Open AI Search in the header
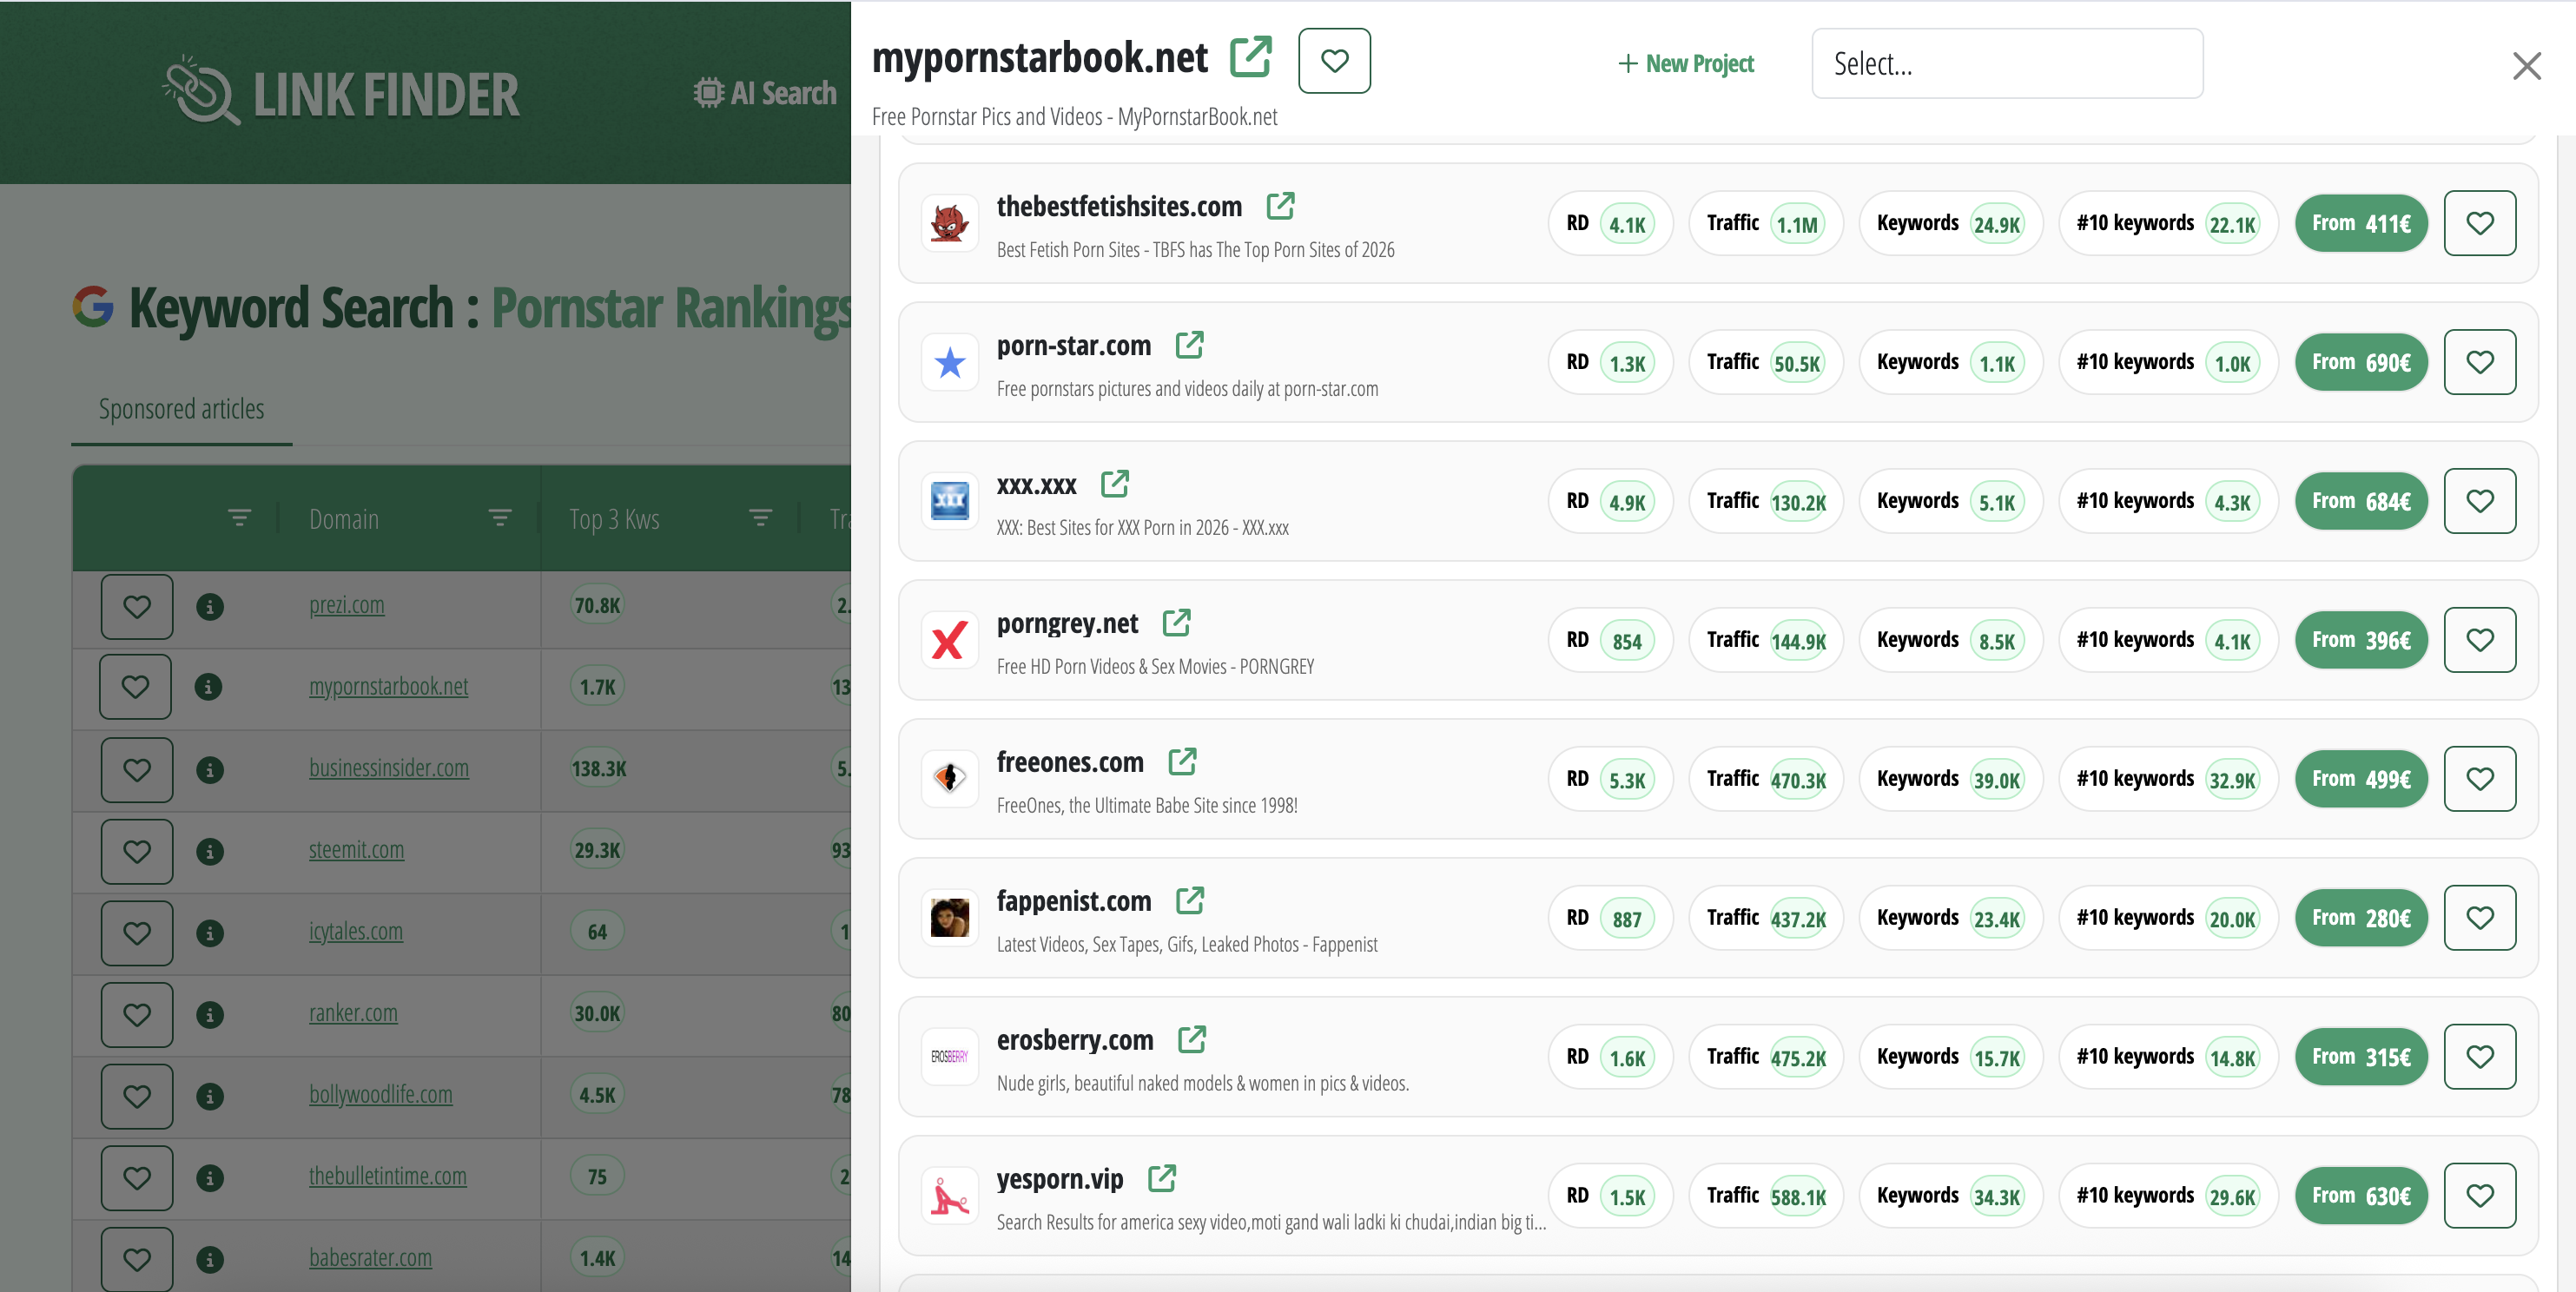The image size is (2576, 1292). tap(765, 93)
